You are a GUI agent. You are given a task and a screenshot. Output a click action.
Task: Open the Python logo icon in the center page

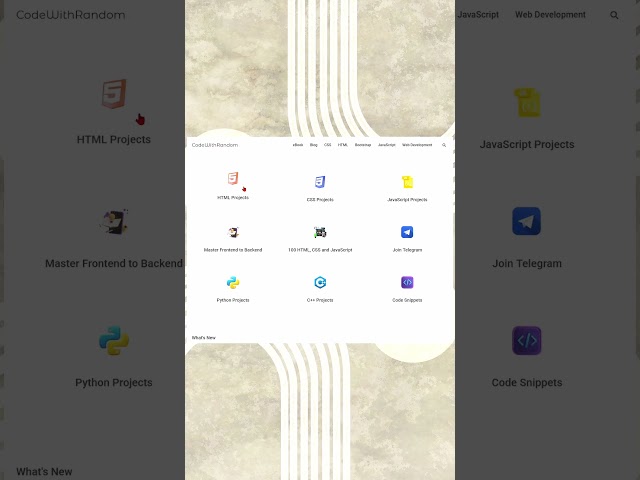click(x=233, y=282)
